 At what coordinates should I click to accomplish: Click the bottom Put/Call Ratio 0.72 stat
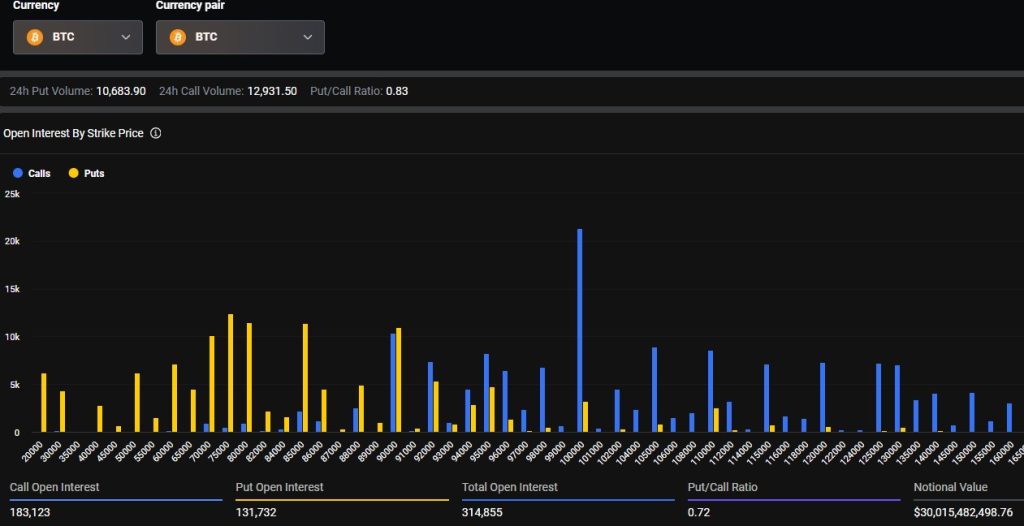click(x=698, y=511)
